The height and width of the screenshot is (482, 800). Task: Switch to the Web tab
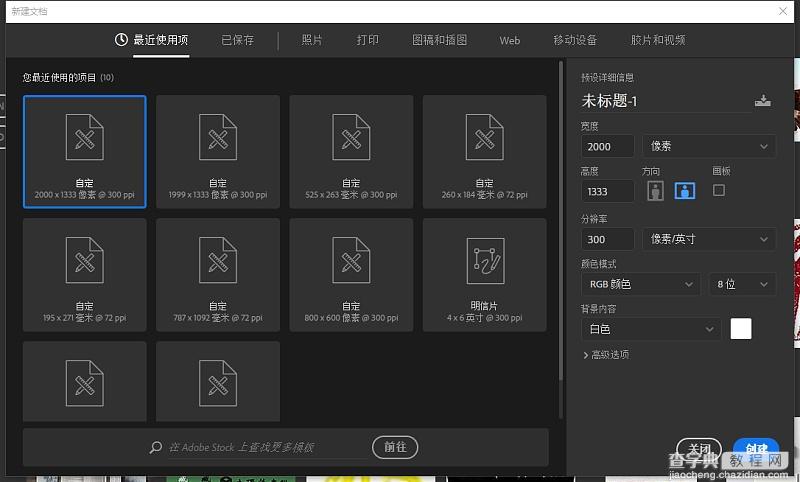(510, 40)
